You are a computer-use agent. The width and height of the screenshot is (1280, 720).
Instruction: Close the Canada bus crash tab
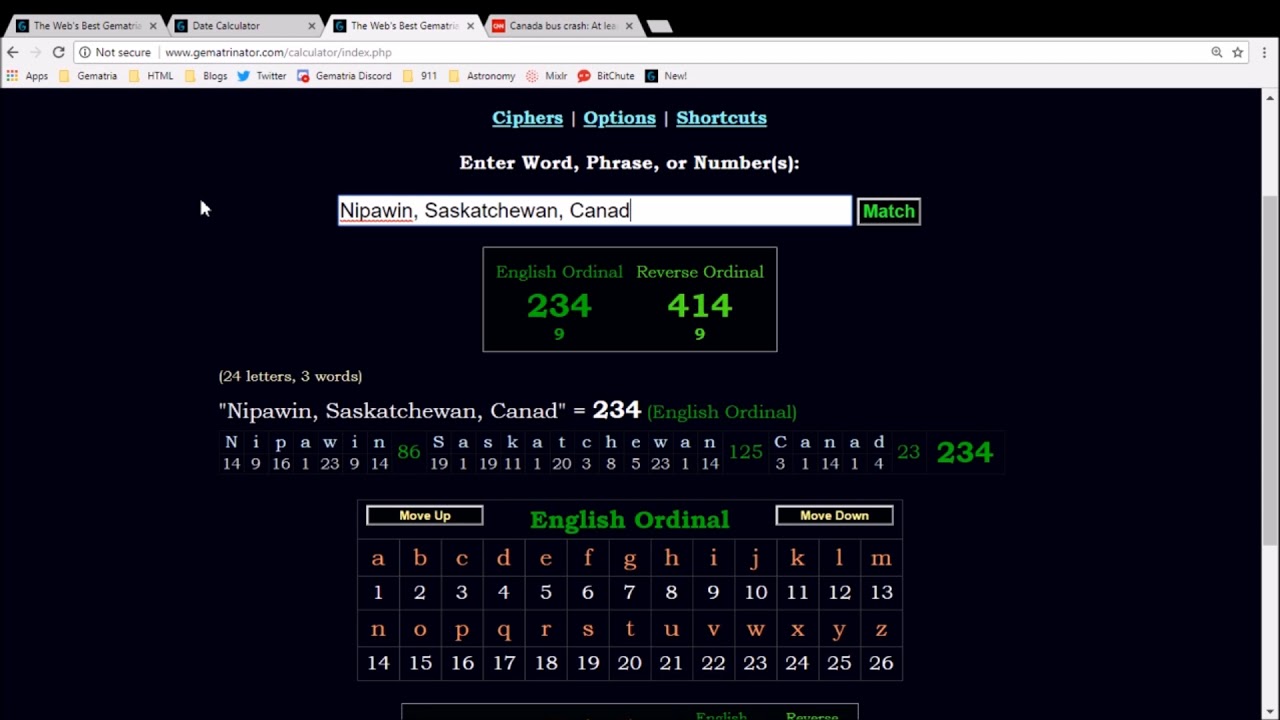[629, 26]
